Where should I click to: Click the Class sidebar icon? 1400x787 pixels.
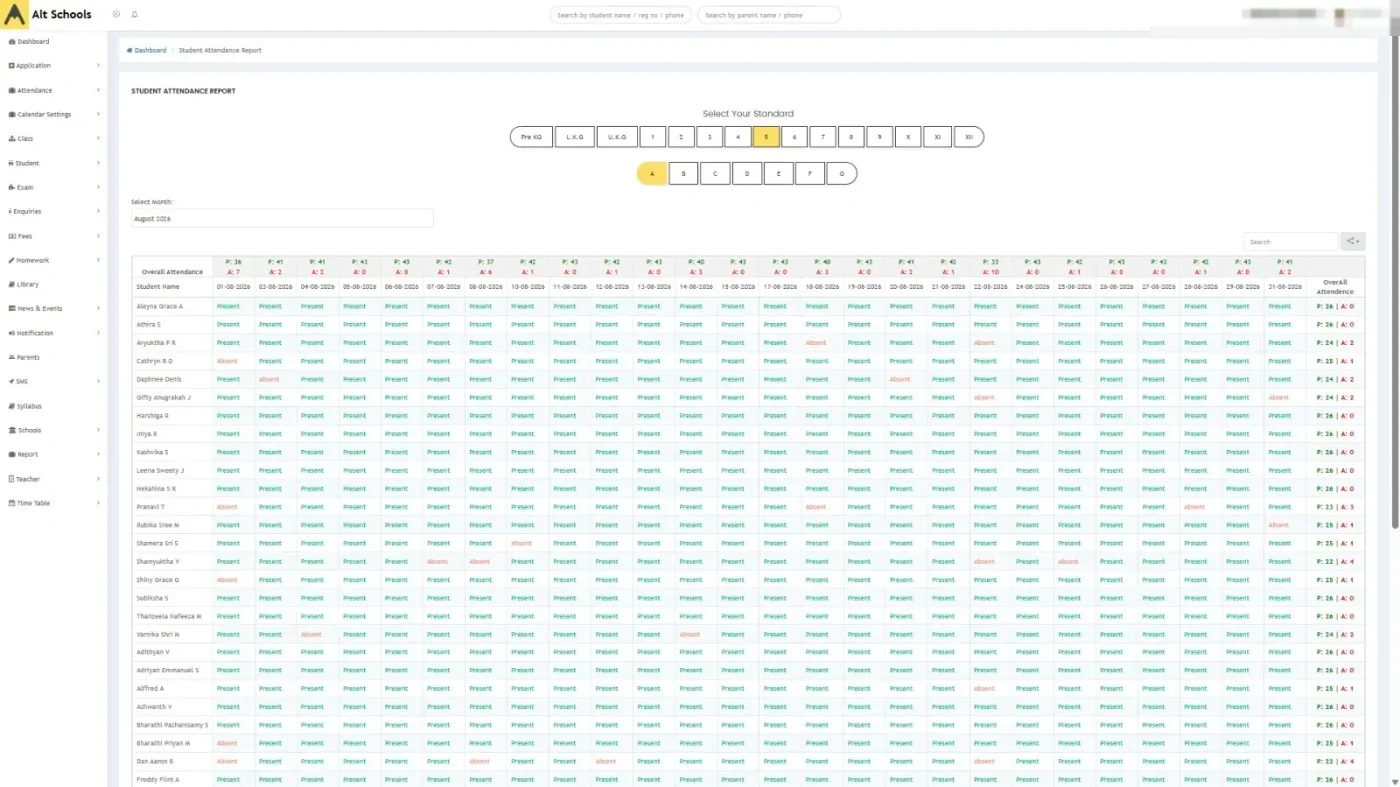pyautogui.click(x=12, y=139)
